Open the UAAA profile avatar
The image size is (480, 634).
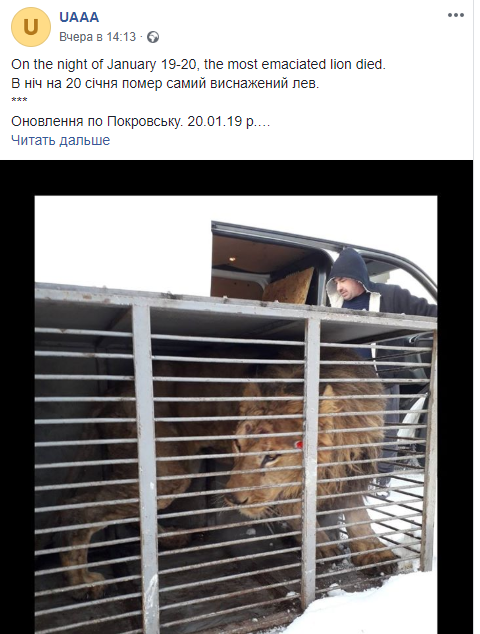(x=31, y=27)
